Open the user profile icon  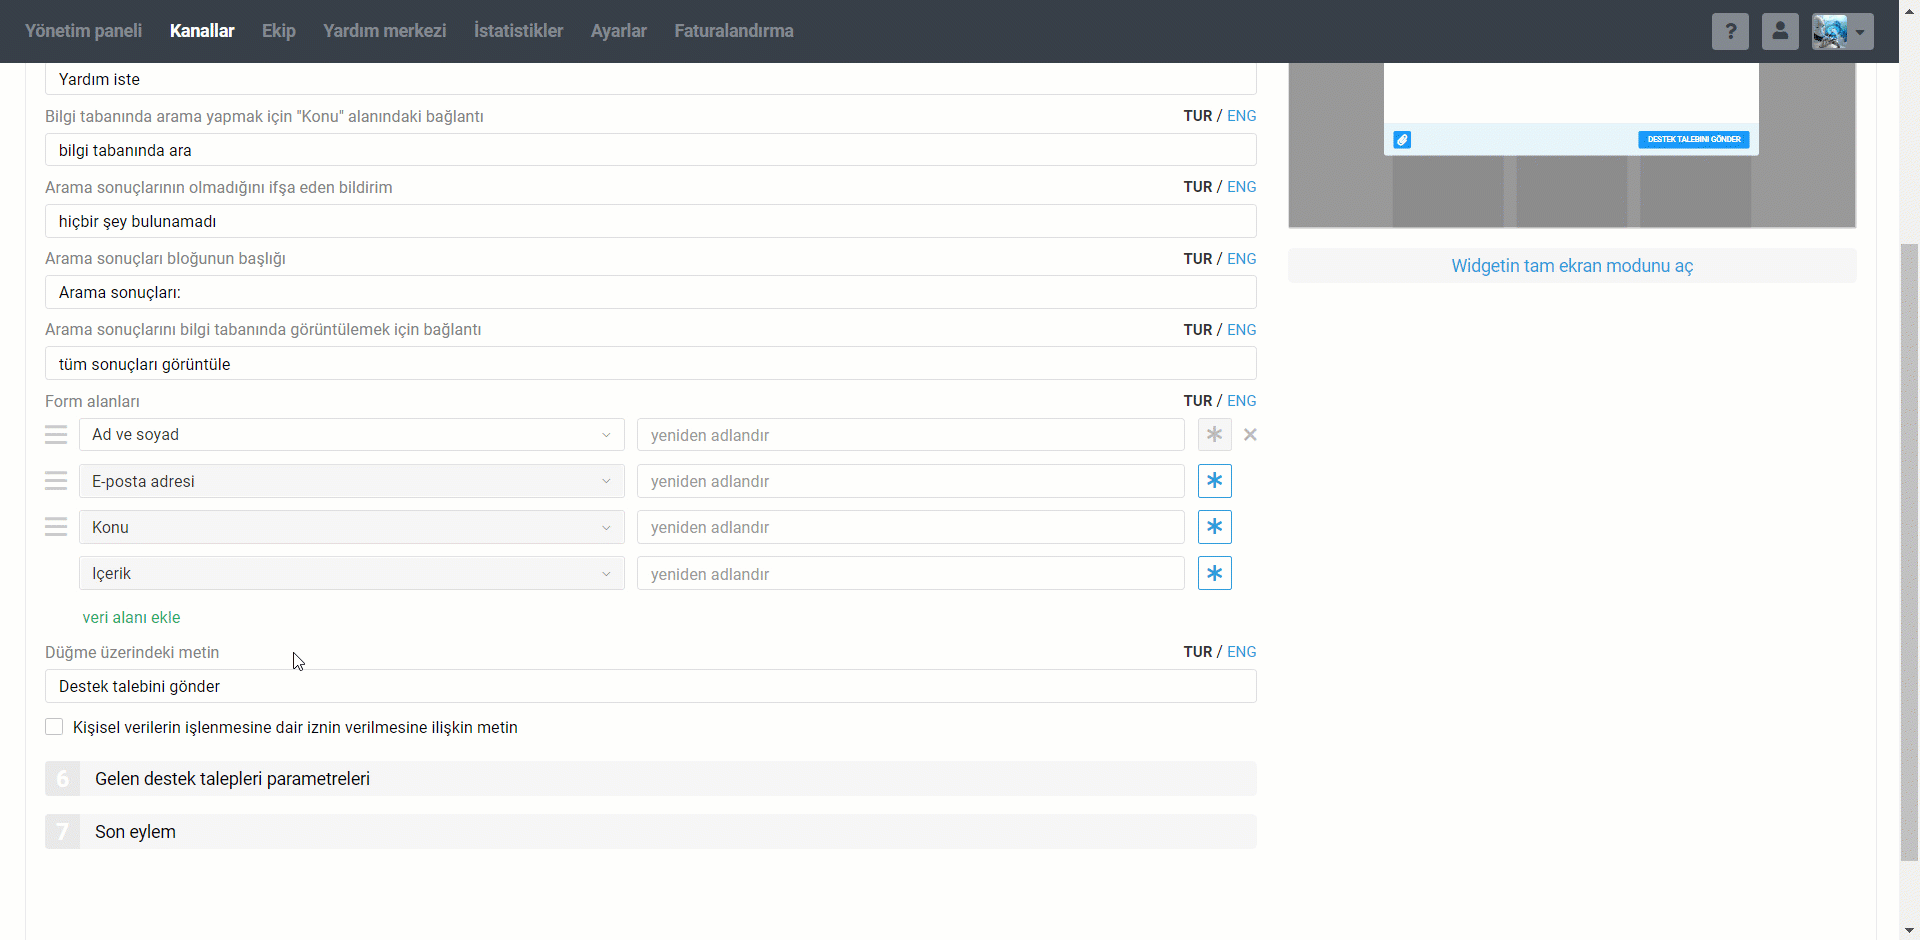tap(1780, 31)
